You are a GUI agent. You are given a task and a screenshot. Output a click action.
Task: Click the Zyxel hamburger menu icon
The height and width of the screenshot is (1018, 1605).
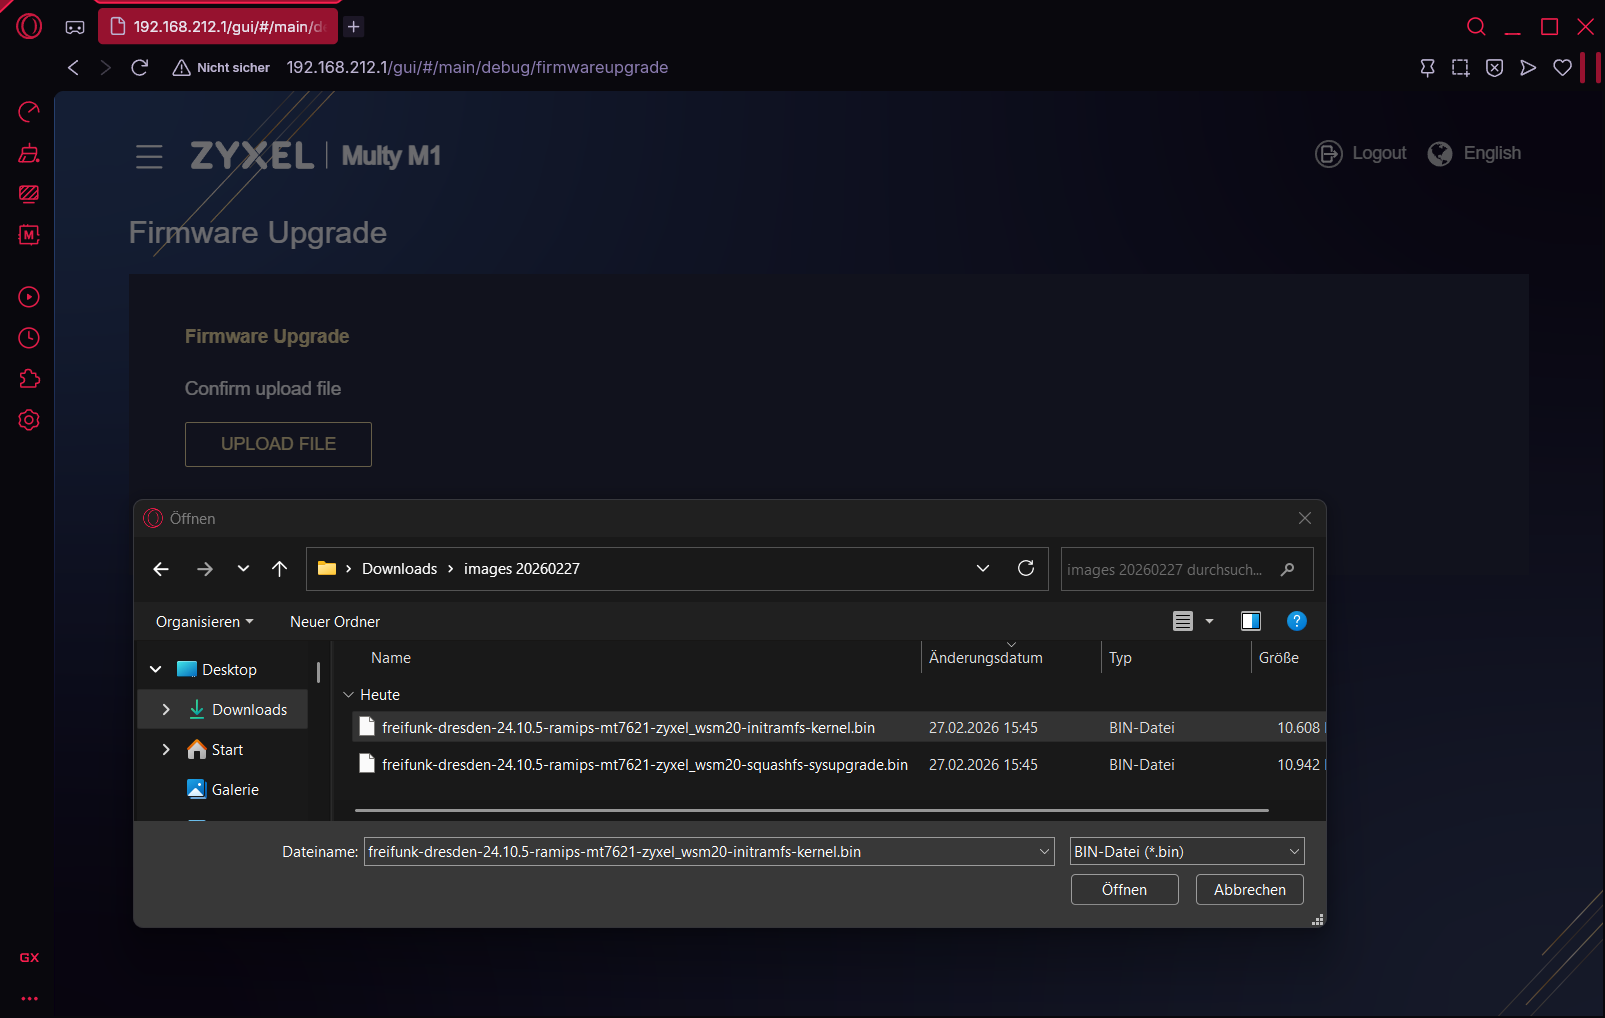(149, 156)
